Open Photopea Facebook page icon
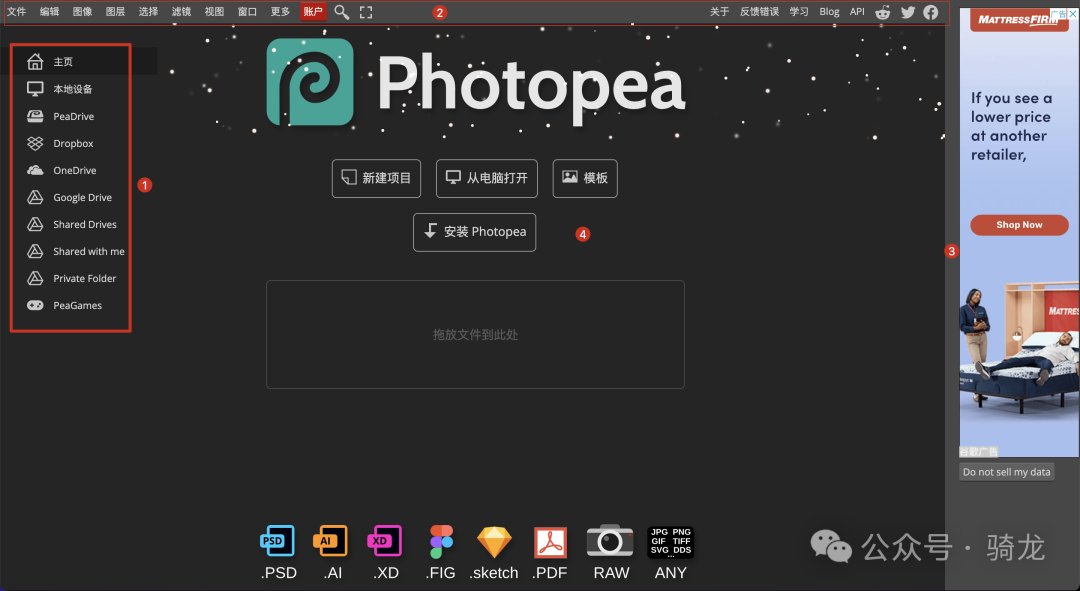The width and height of the screenshot is (1080, 591). click(931, 12)
